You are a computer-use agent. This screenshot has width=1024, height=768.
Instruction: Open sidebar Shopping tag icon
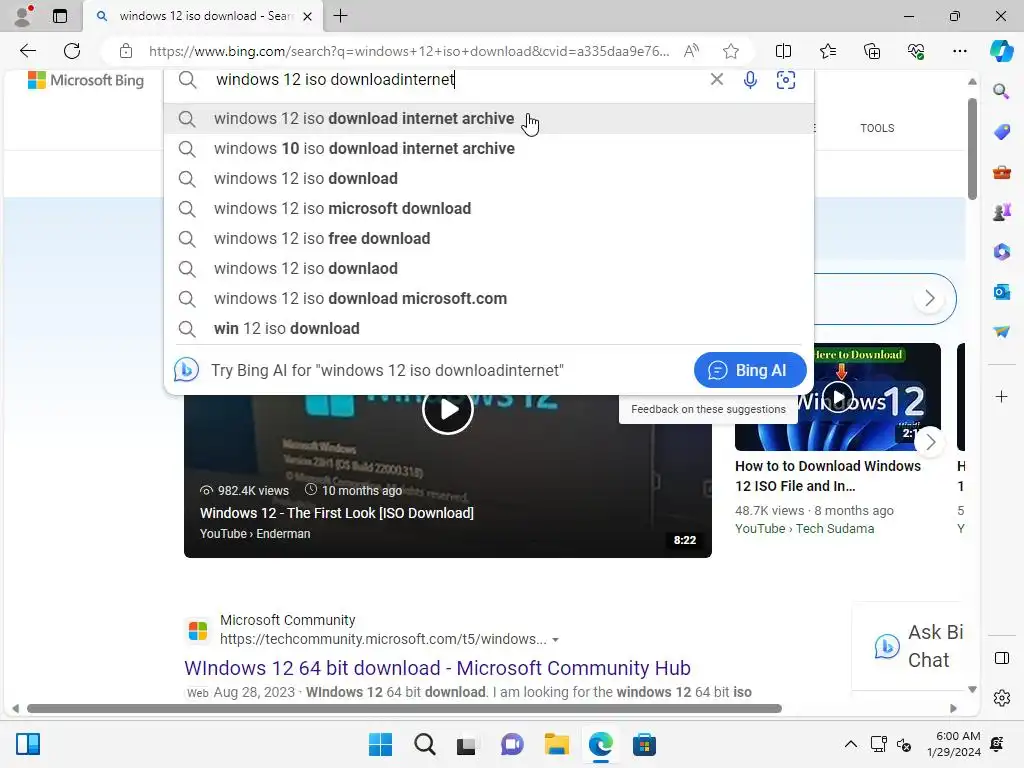point(1001,132)
